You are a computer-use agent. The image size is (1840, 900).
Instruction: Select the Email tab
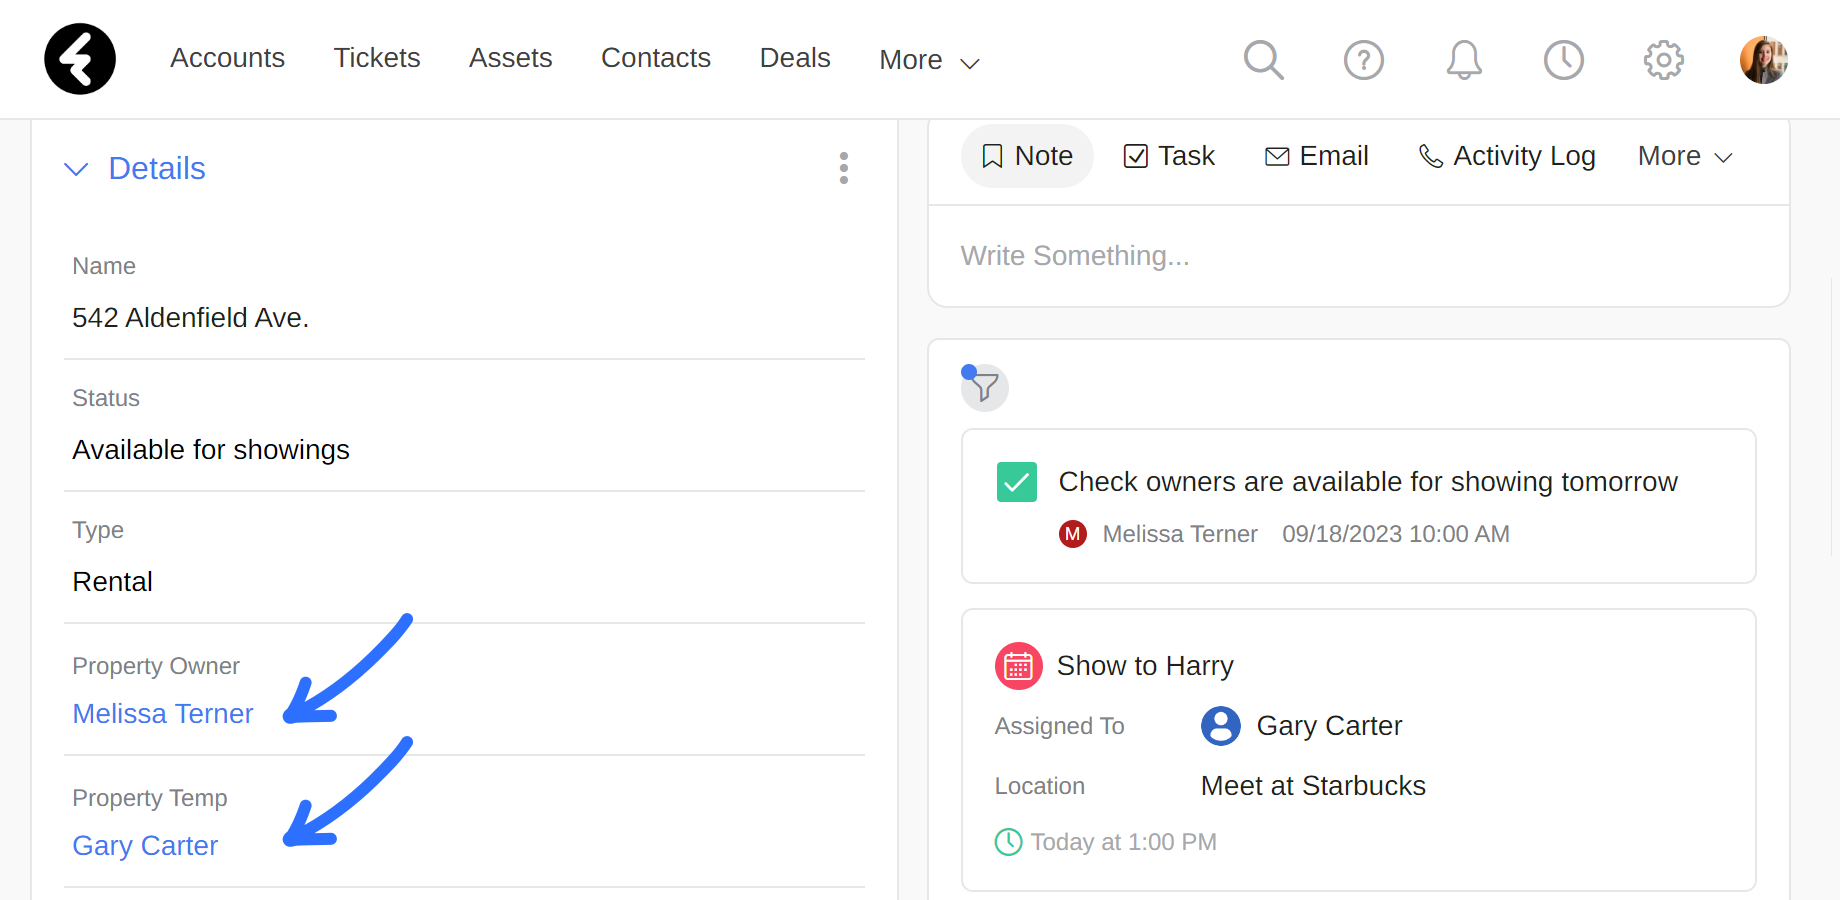[1316, 156]
